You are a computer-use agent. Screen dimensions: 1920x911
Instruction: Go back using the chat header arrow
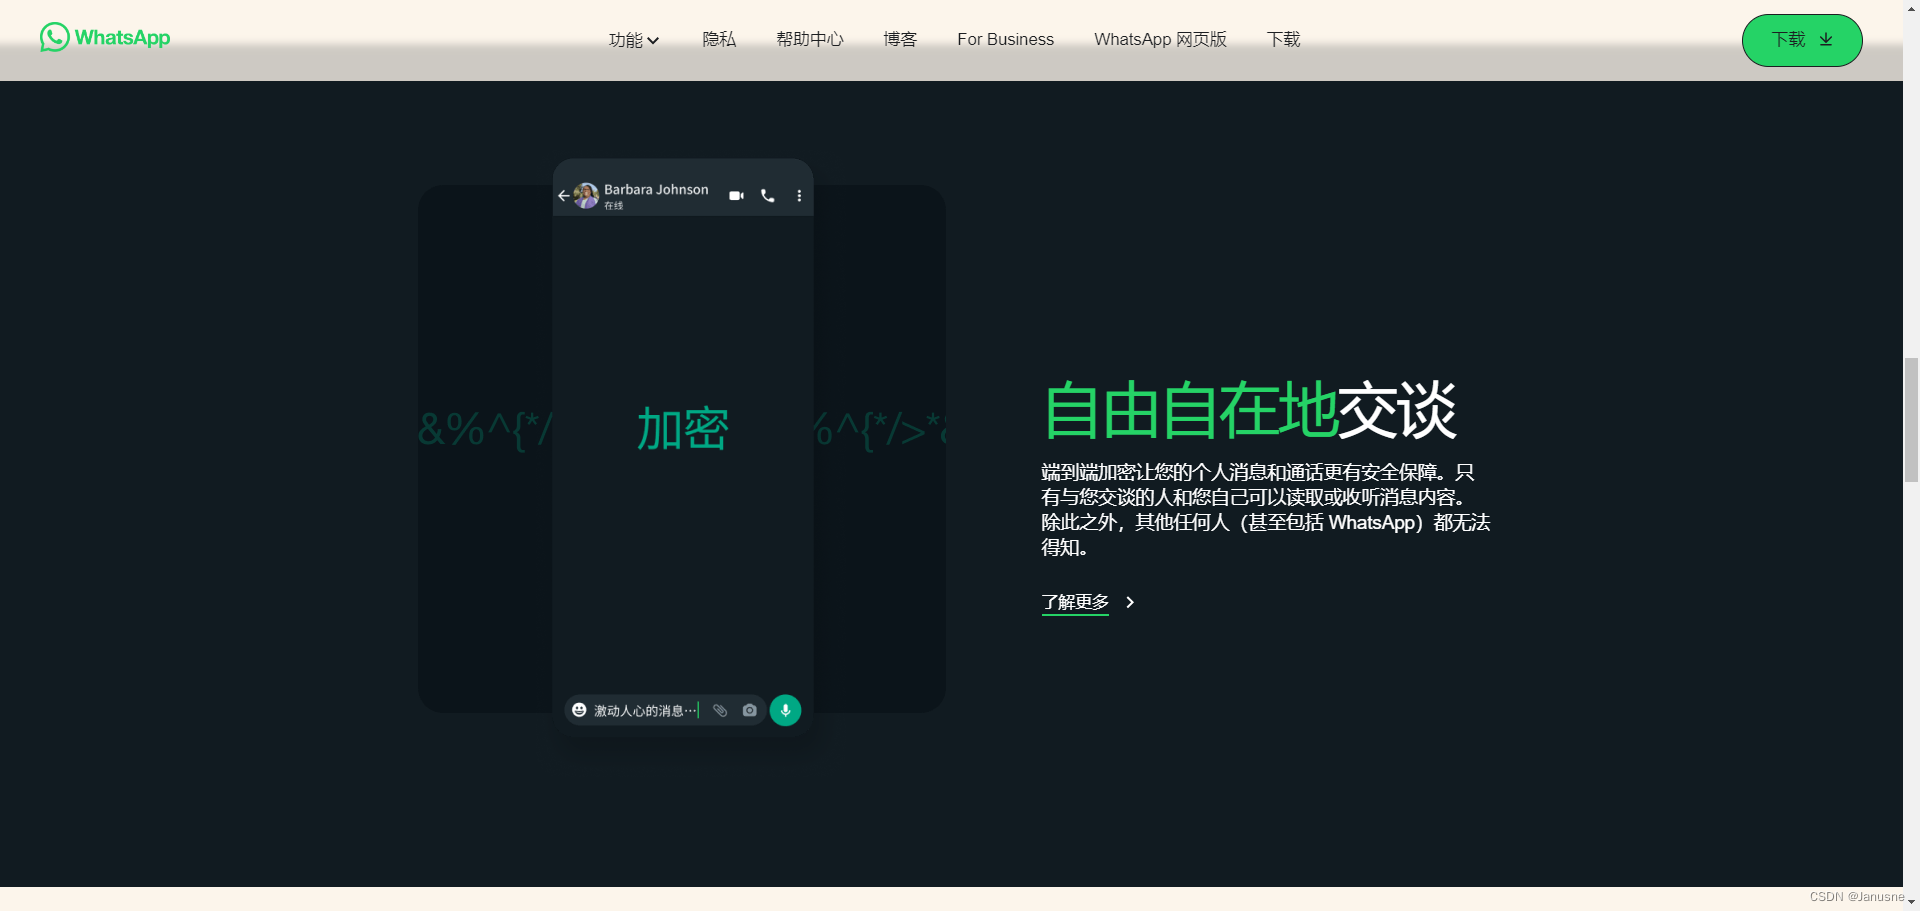[x=563, y=196]
